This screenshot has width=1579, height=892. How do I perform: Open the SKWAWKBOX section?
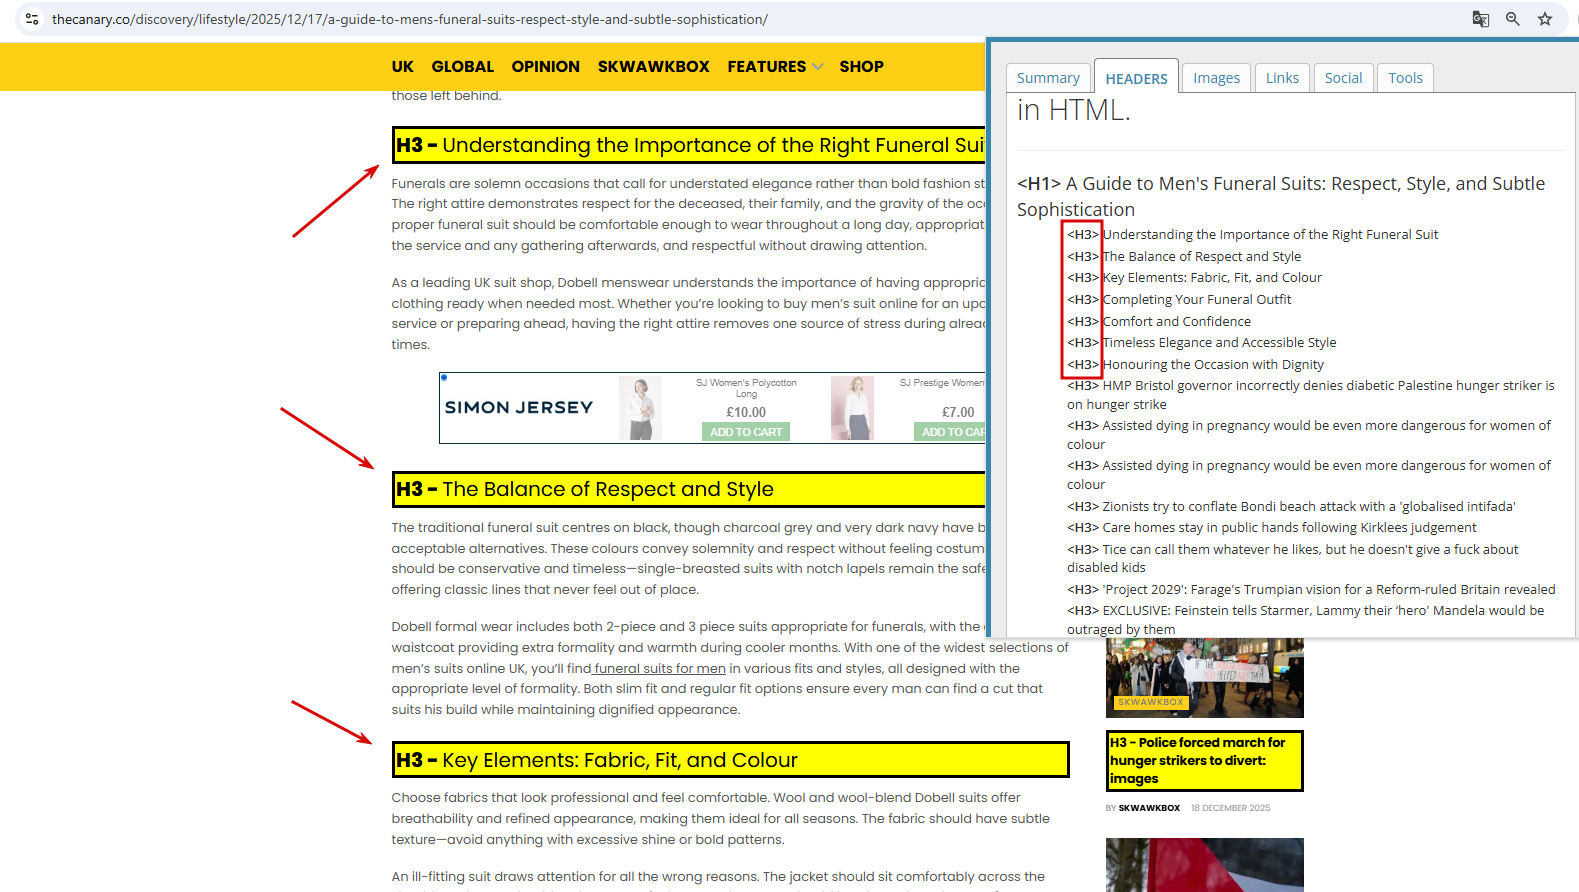coord(653,66)
